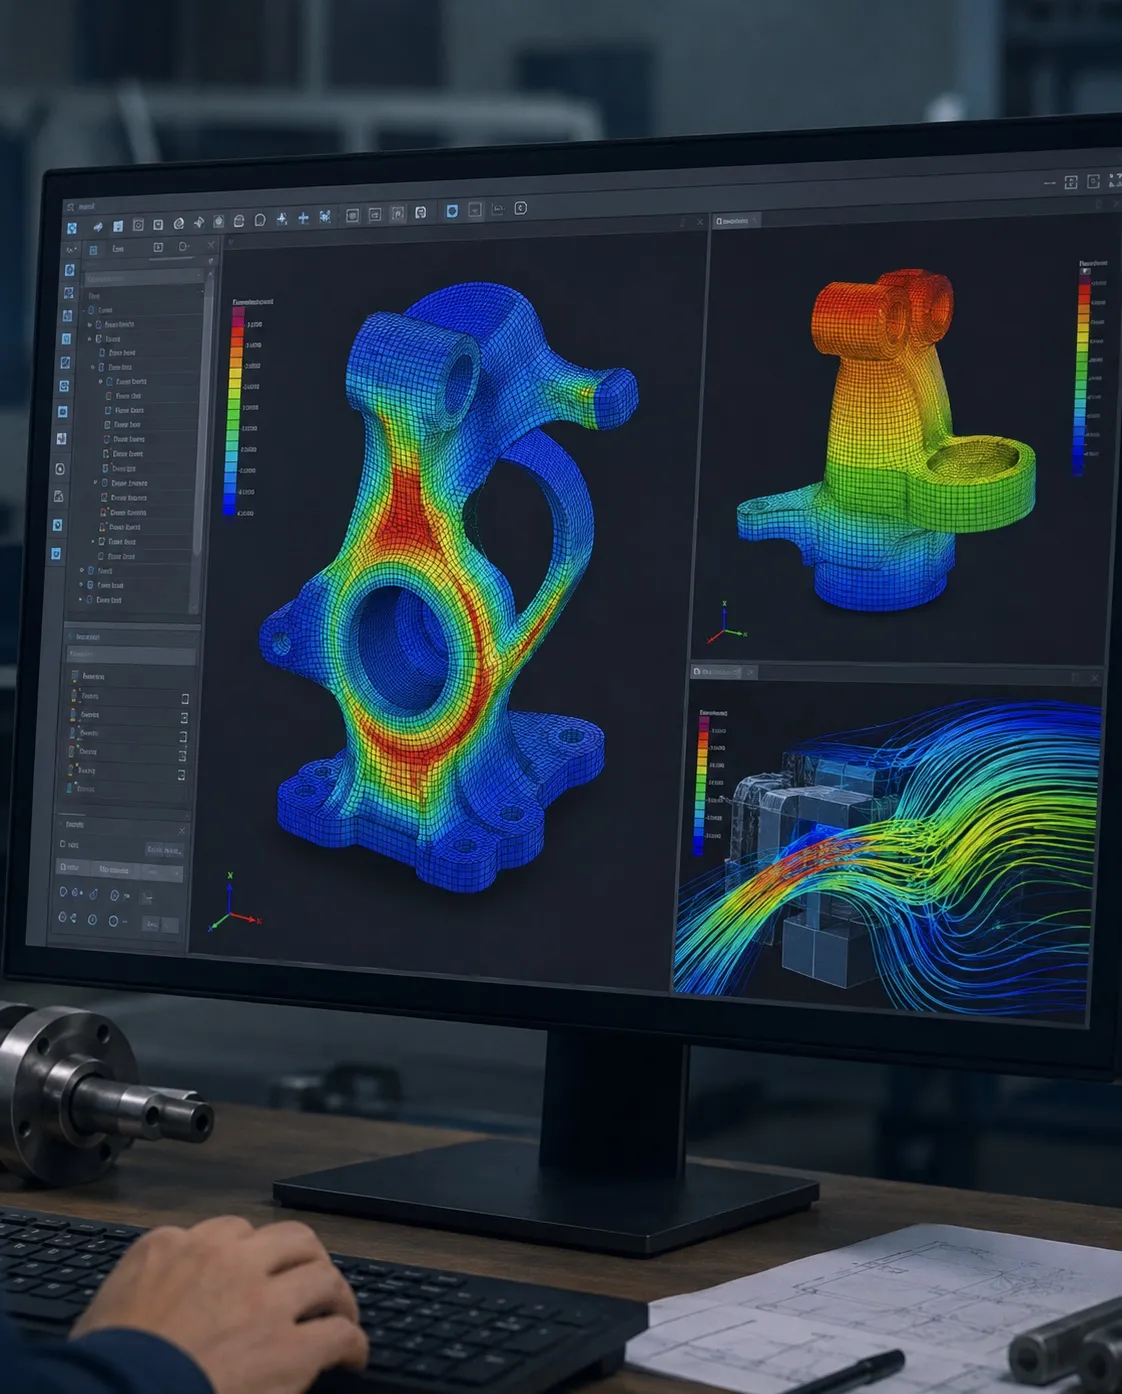Open the tab of the top-right viewport
The height and width of the screenshot is (1394, 1122).
(x=735, y=220)
